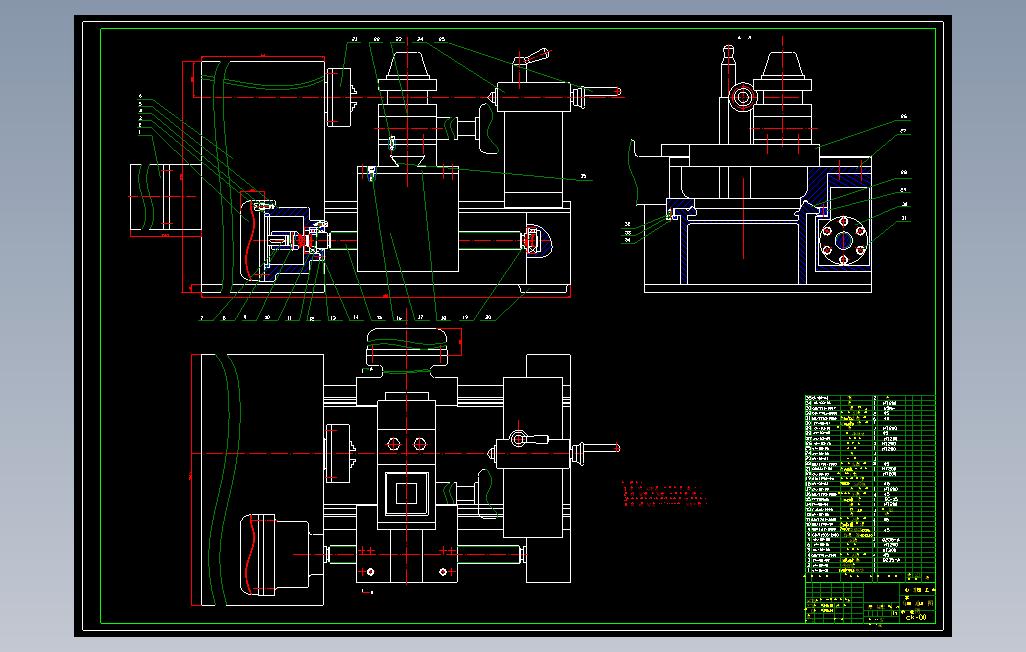Click the rectangular pulley block left of headstock
The height and width of the screenshot is (652, 1026).
pos(165,197)
